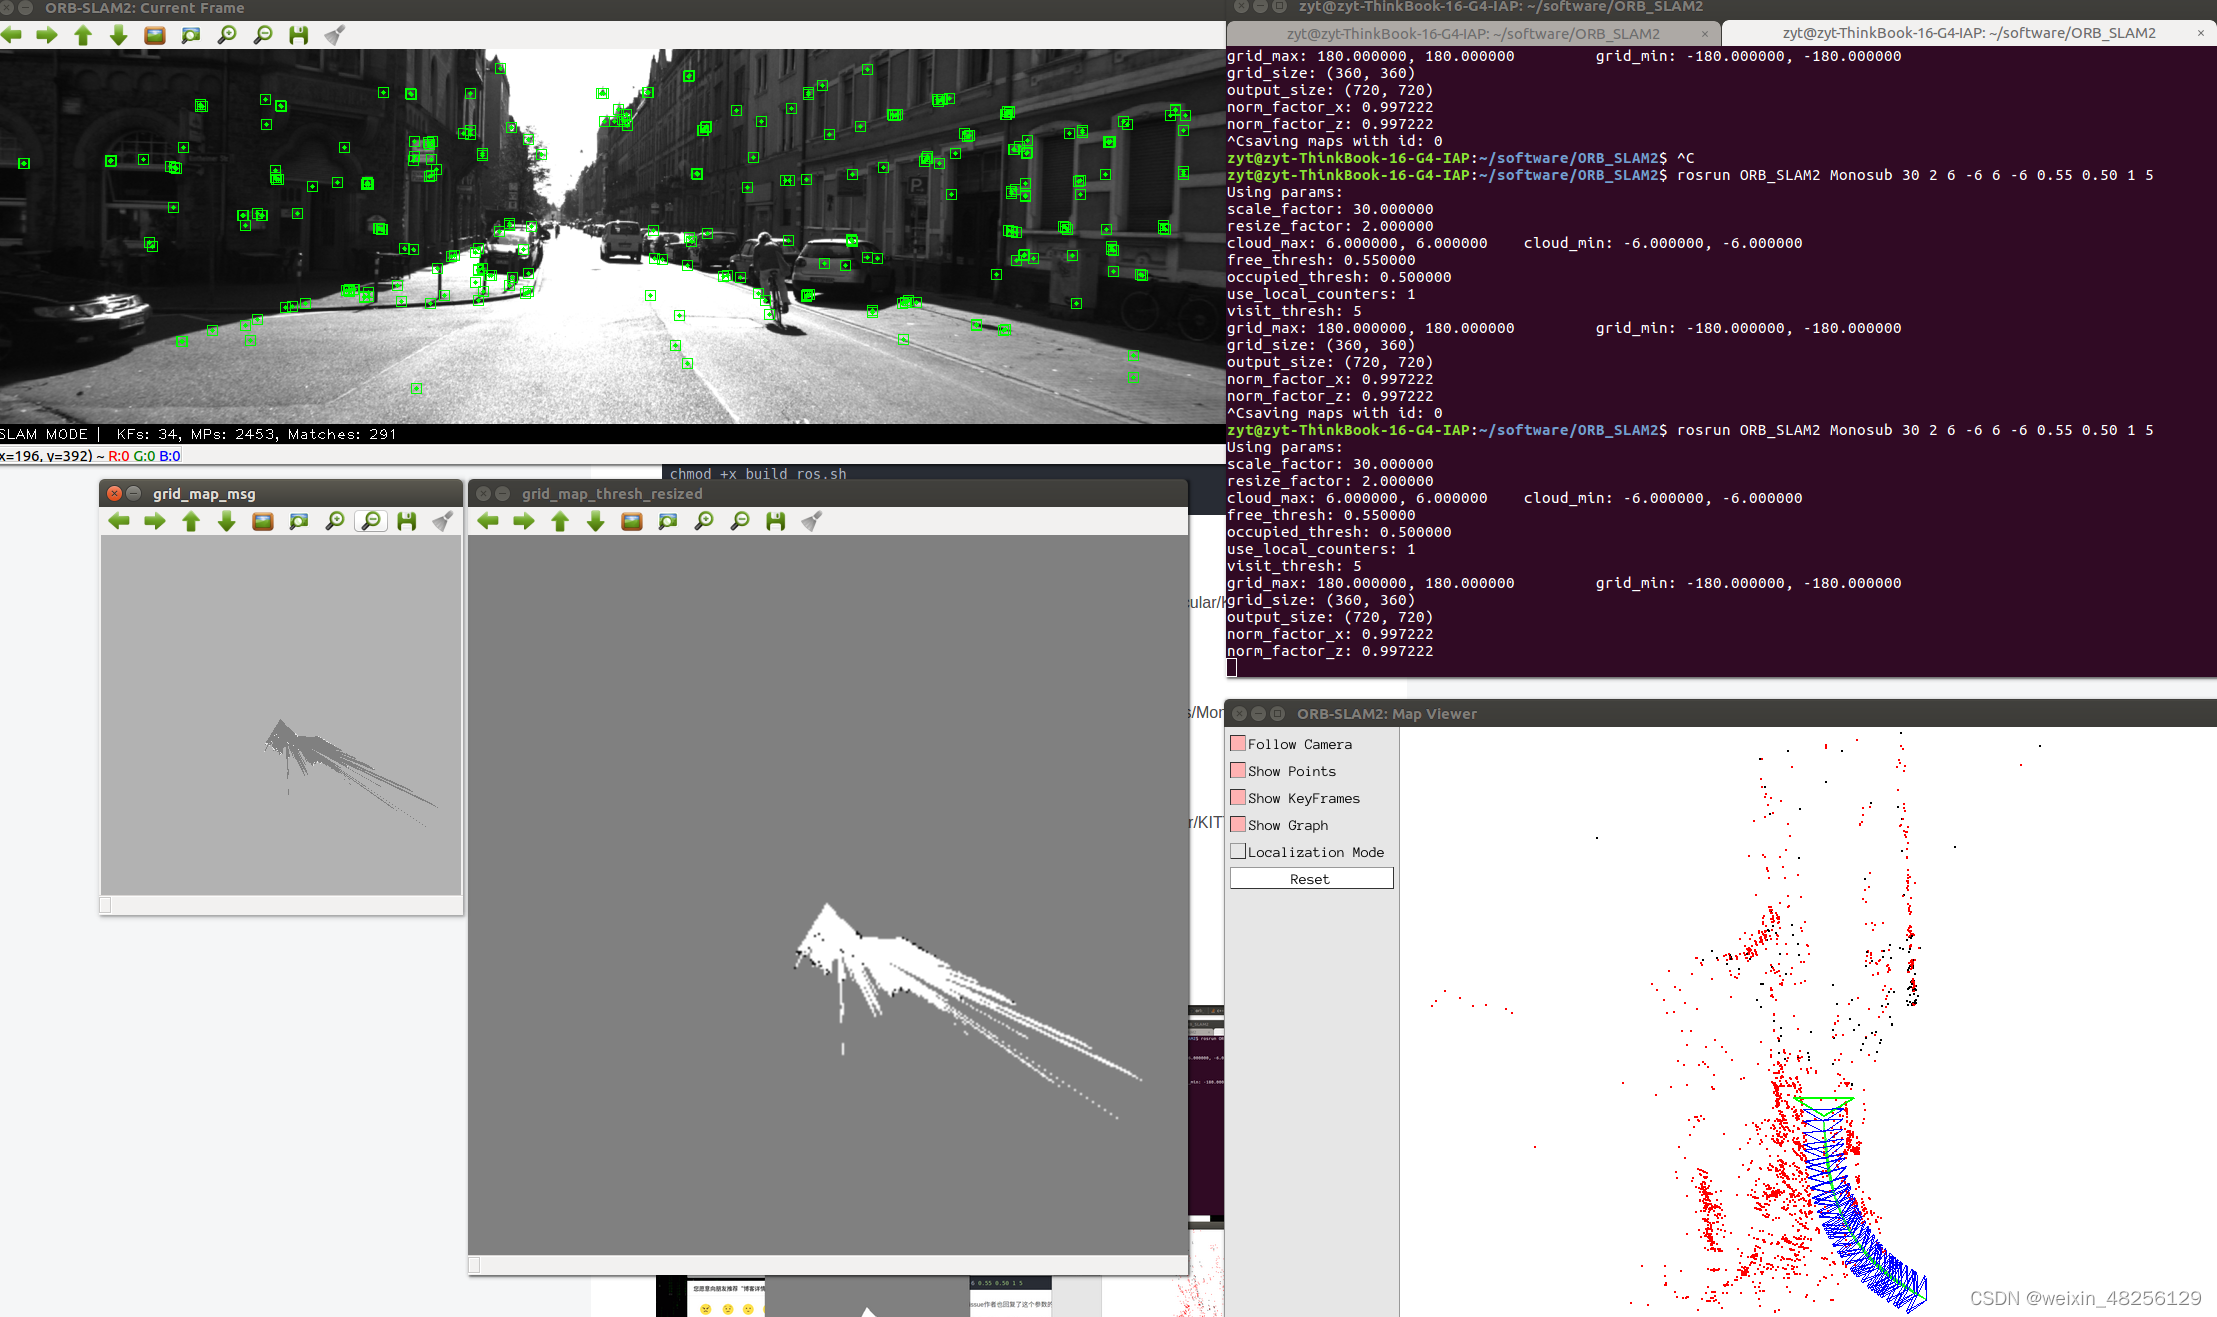Click the pan-up arrow in grid_map_msg toolbar

coord(190,521)
